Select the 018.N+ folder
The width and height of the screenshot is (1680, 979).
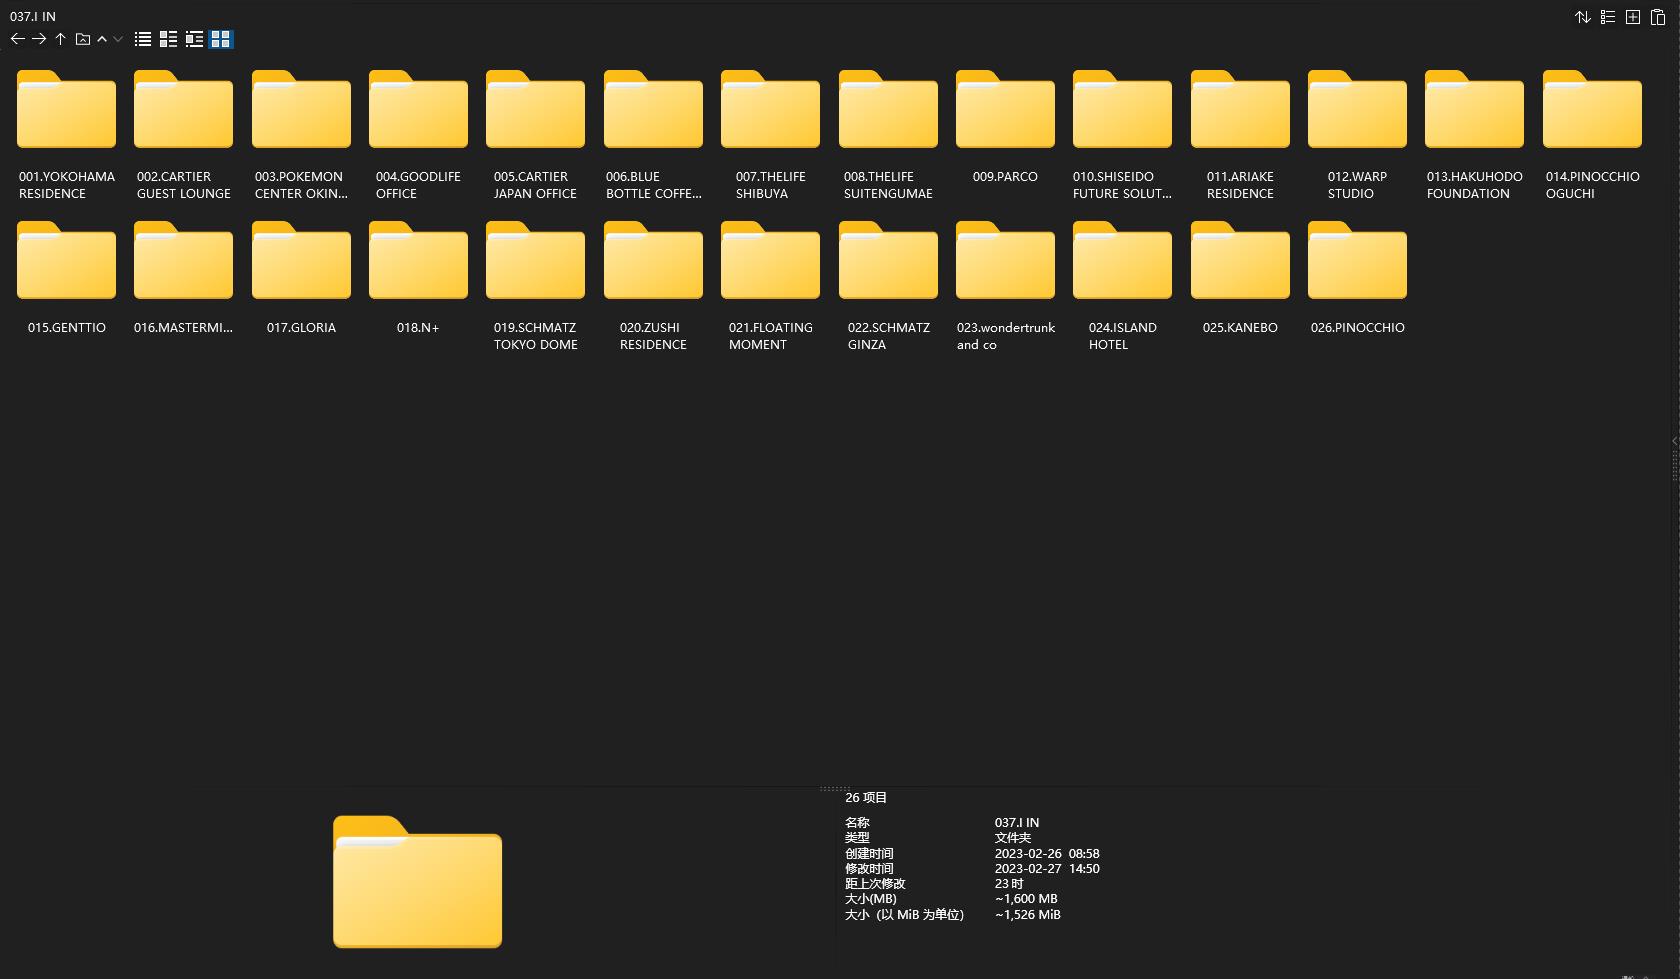coord(418,278)
